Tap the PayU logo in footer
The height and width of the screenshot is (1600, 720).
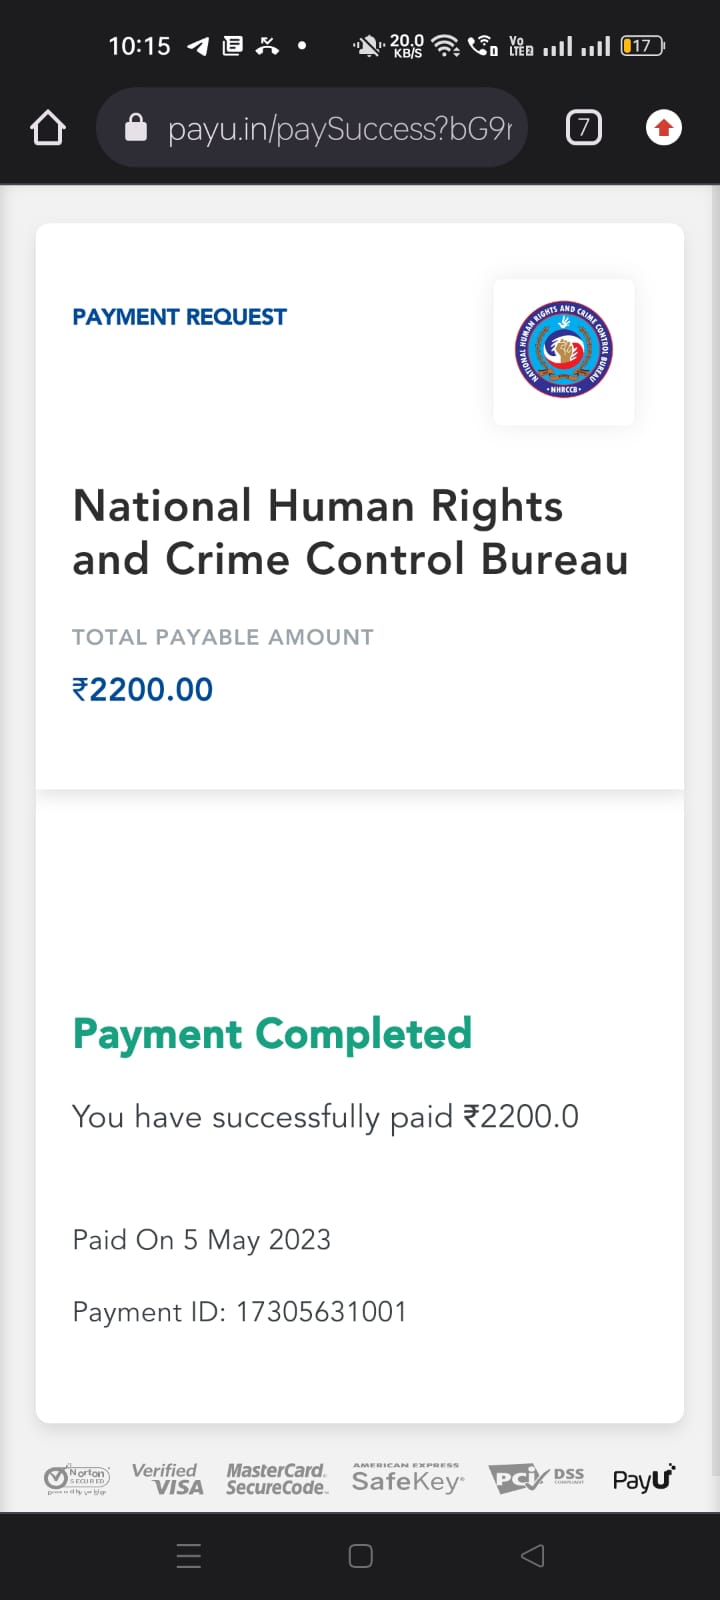(x=643, y=1478)
